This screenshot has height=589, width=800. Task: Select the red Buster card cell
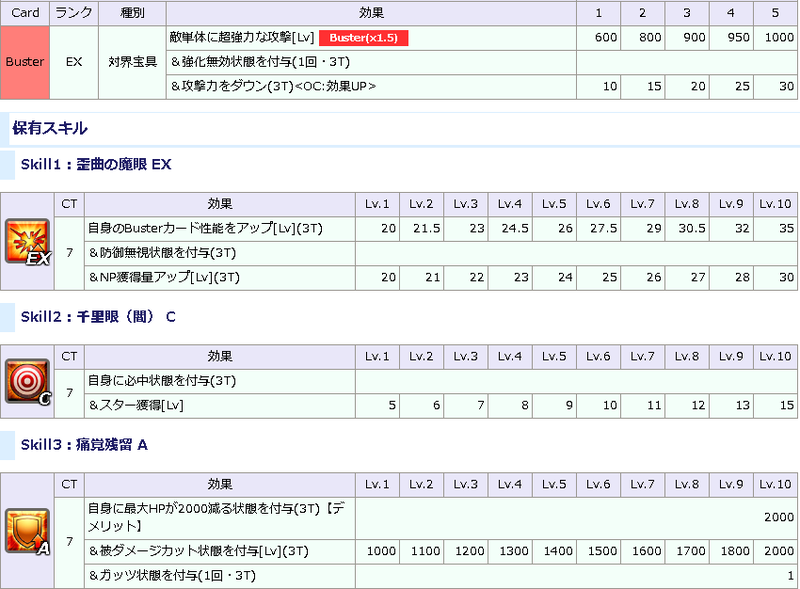[25, 62]
